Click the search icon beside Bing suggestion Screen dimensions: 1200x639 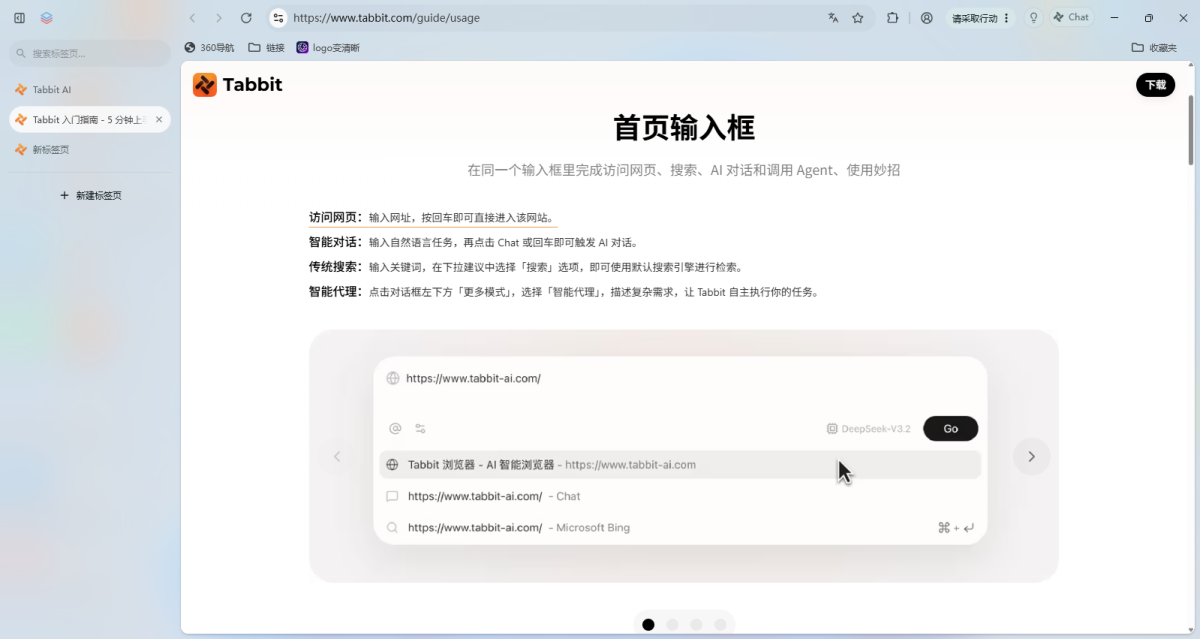pyautogui.click(x=392, y=528)
